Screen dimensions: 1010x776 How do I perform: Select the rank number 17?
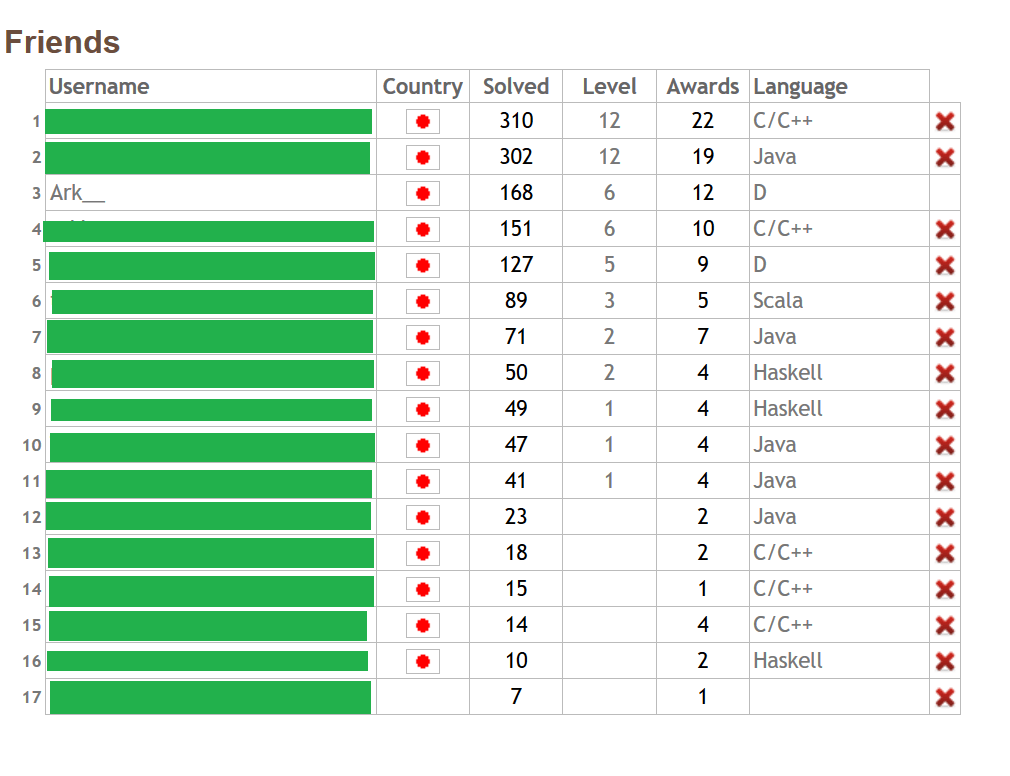click(x=32, y=697)
